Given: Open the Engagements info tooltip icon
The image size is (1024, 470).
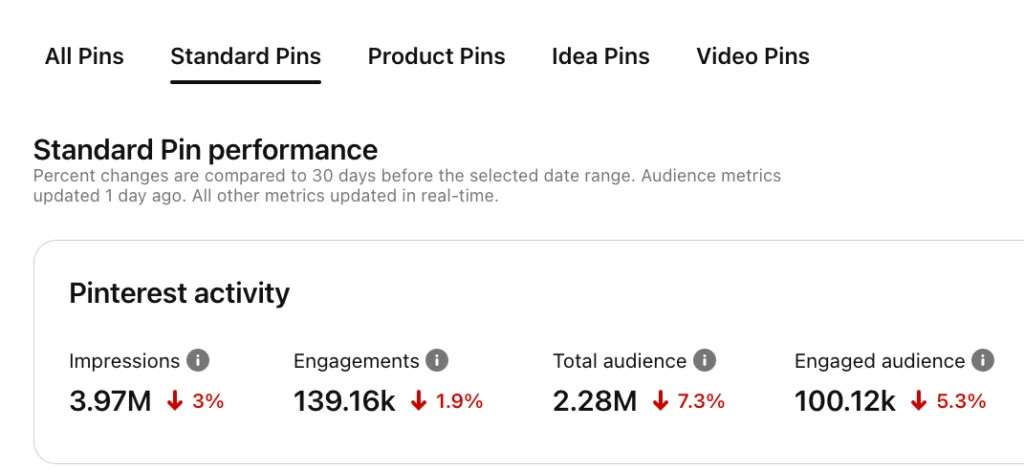Looking at the screenshot, I should click(437, 360).
